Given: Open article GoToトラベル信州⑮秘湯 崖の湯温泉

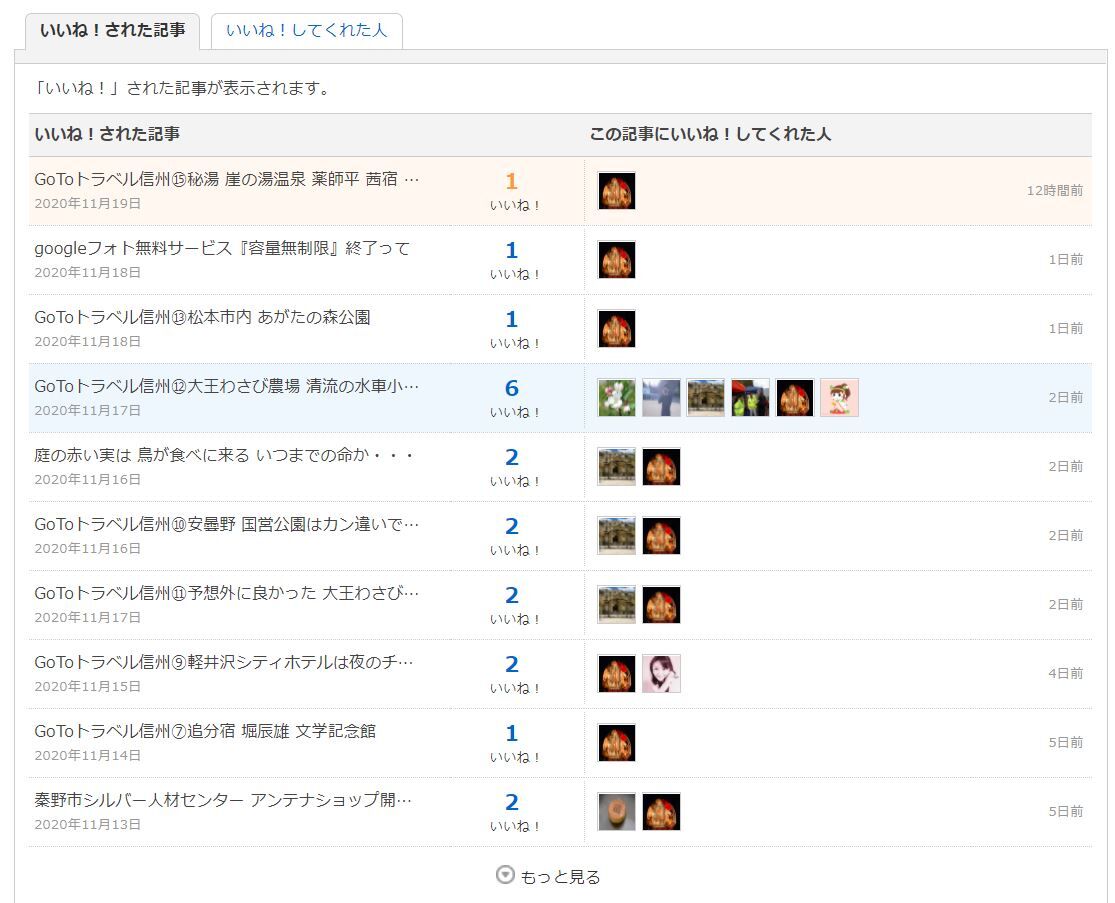Looking at the screenshot, I should pyautogui.click(x=227, y=179).
